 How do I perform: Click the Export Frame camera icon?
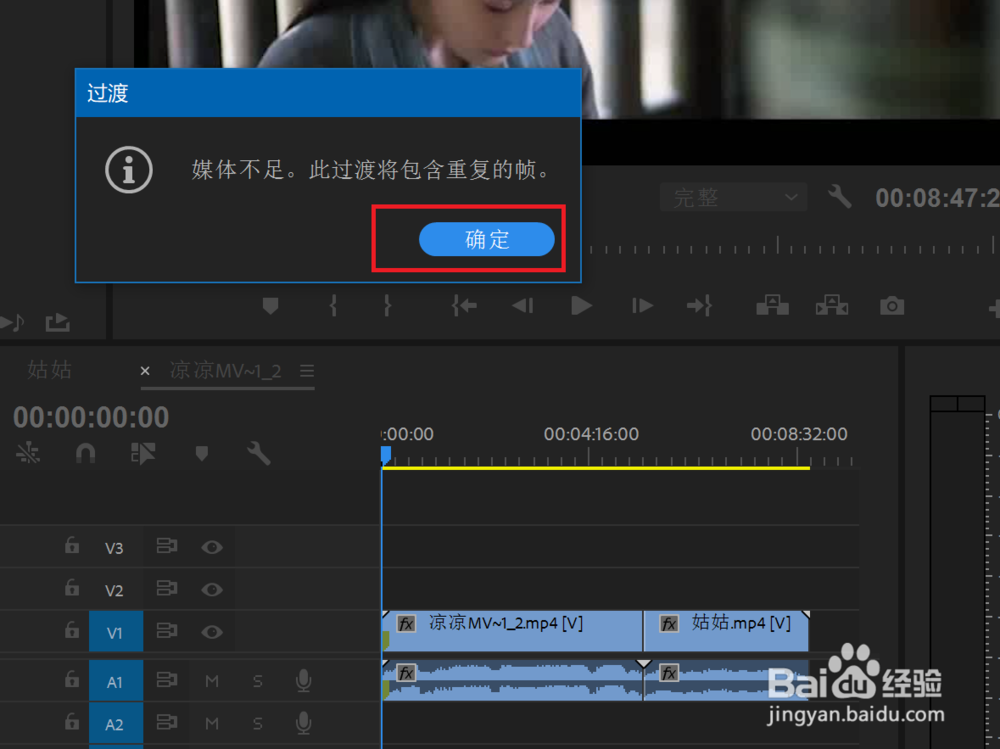click(x=891, y=305)
